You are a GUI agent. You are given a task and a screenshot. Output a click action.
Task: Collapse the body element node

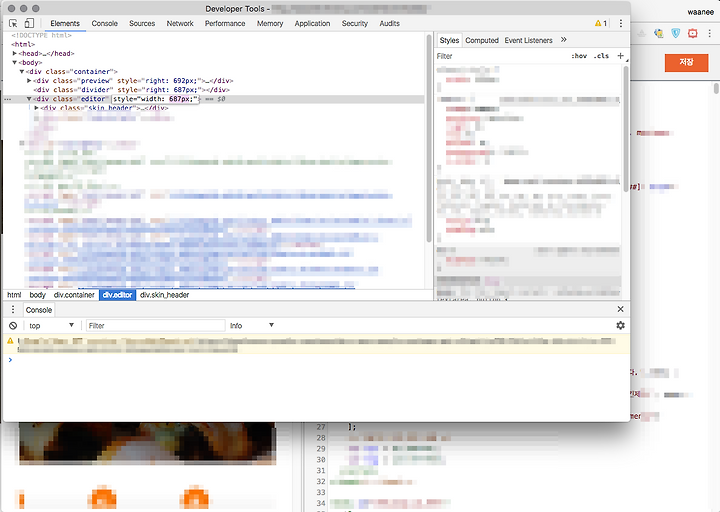click(x=15, y=62)
